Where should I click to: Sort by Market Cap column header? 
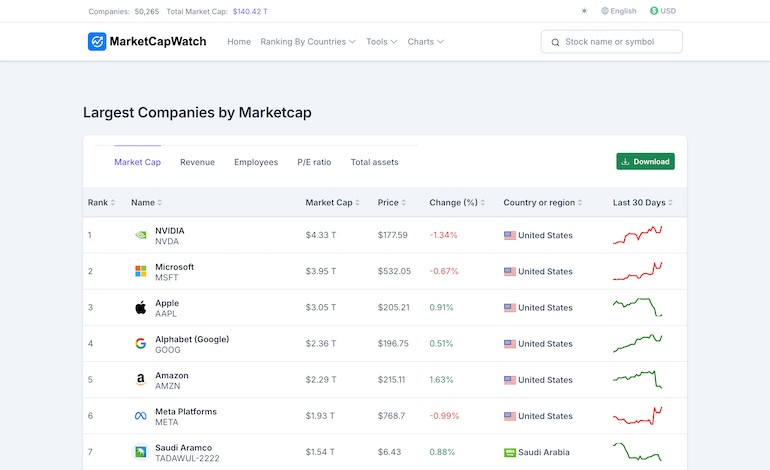pyautogui.click(x=332, y=202)
